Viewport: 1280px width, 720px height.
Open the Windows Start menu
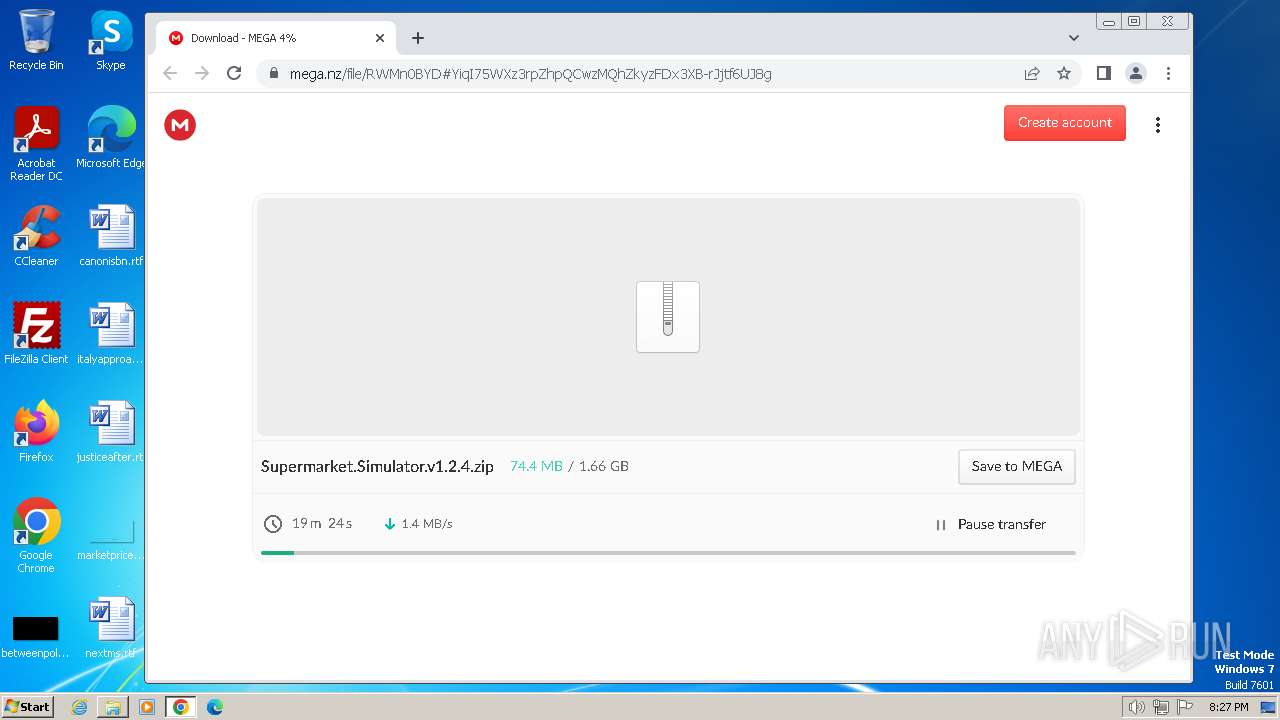[x=27, y=707]
